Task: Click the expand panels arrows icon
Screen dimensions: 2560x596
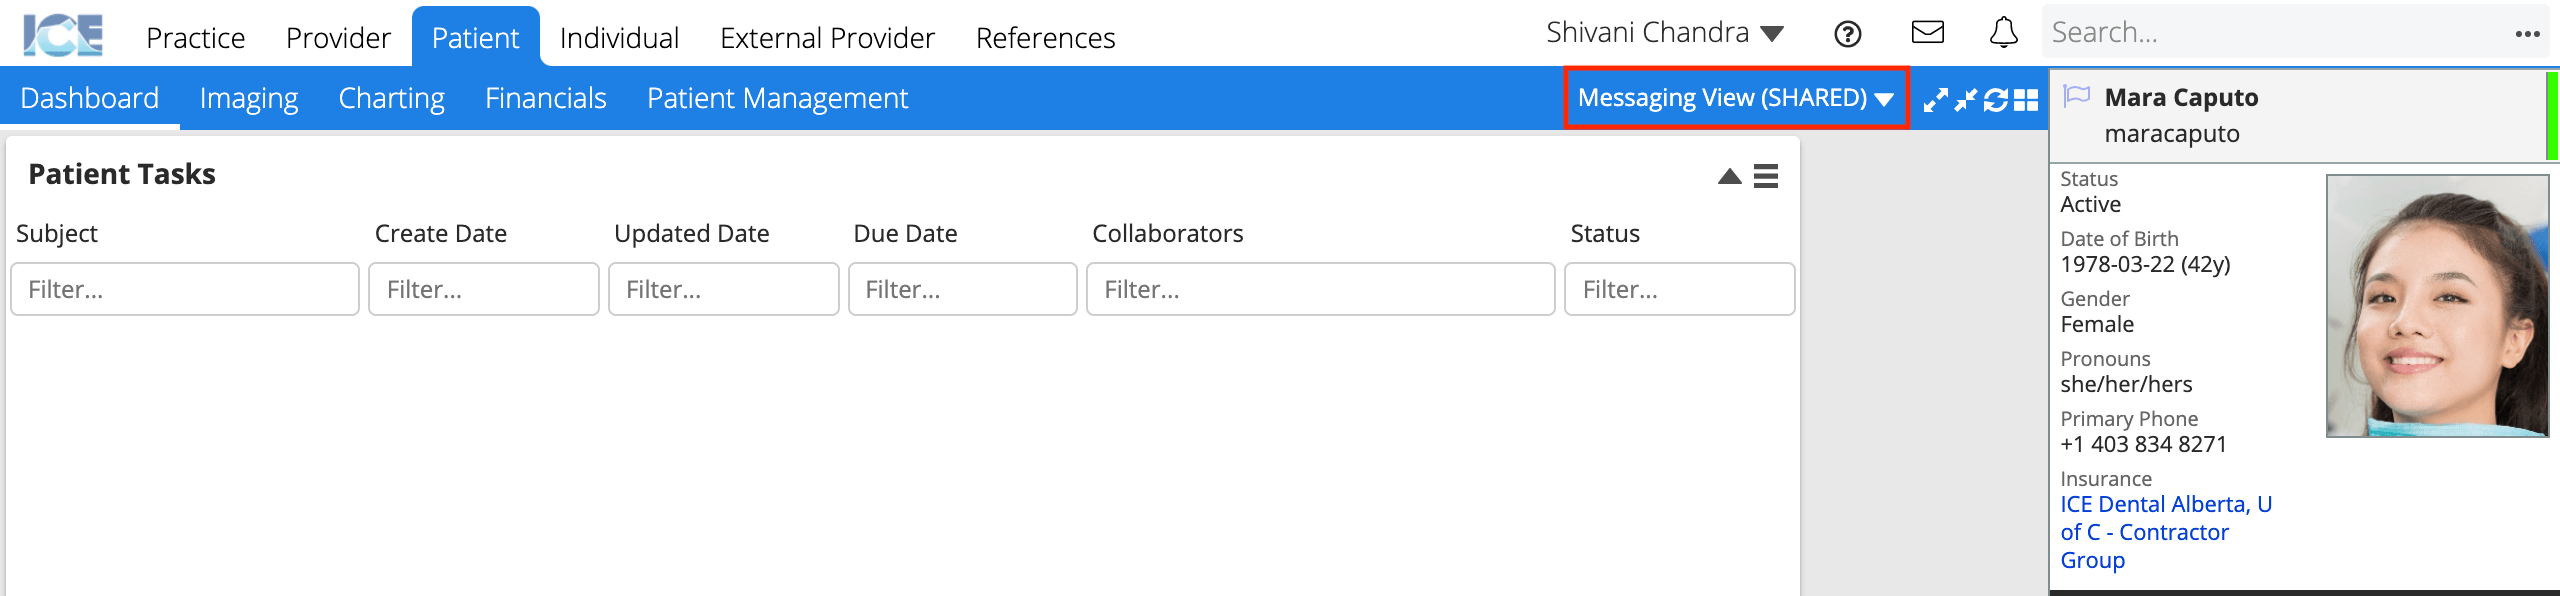Action: [1936, 100]
